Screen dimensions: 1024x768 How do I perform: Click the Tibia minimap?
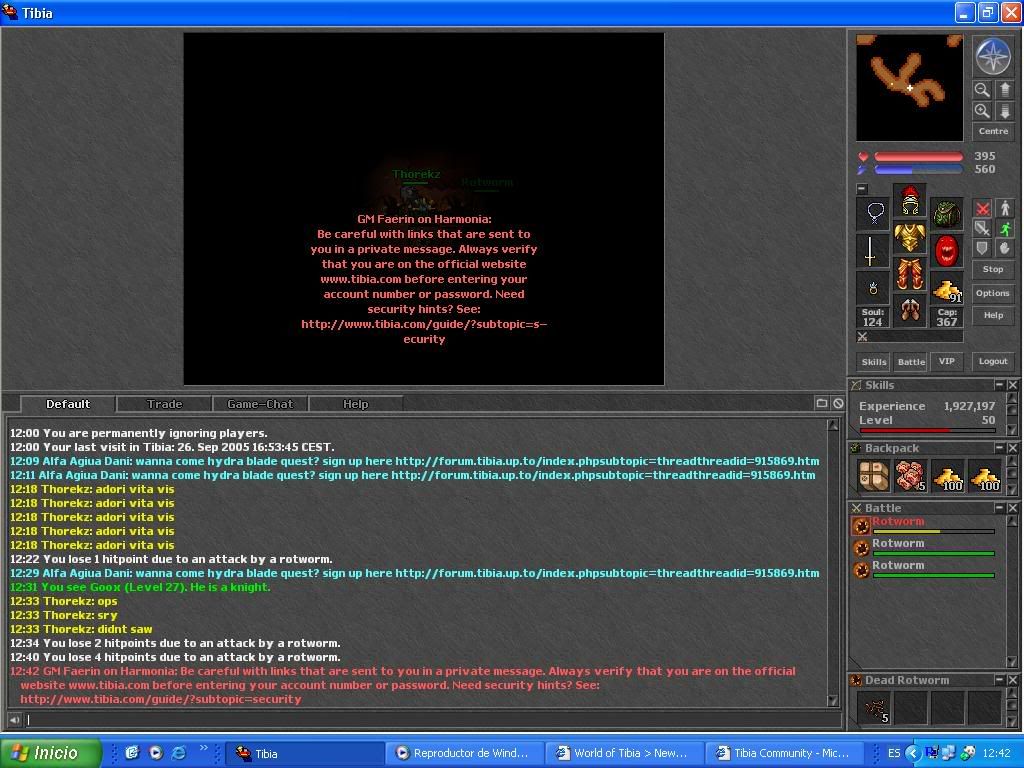(x=909, y=88)
